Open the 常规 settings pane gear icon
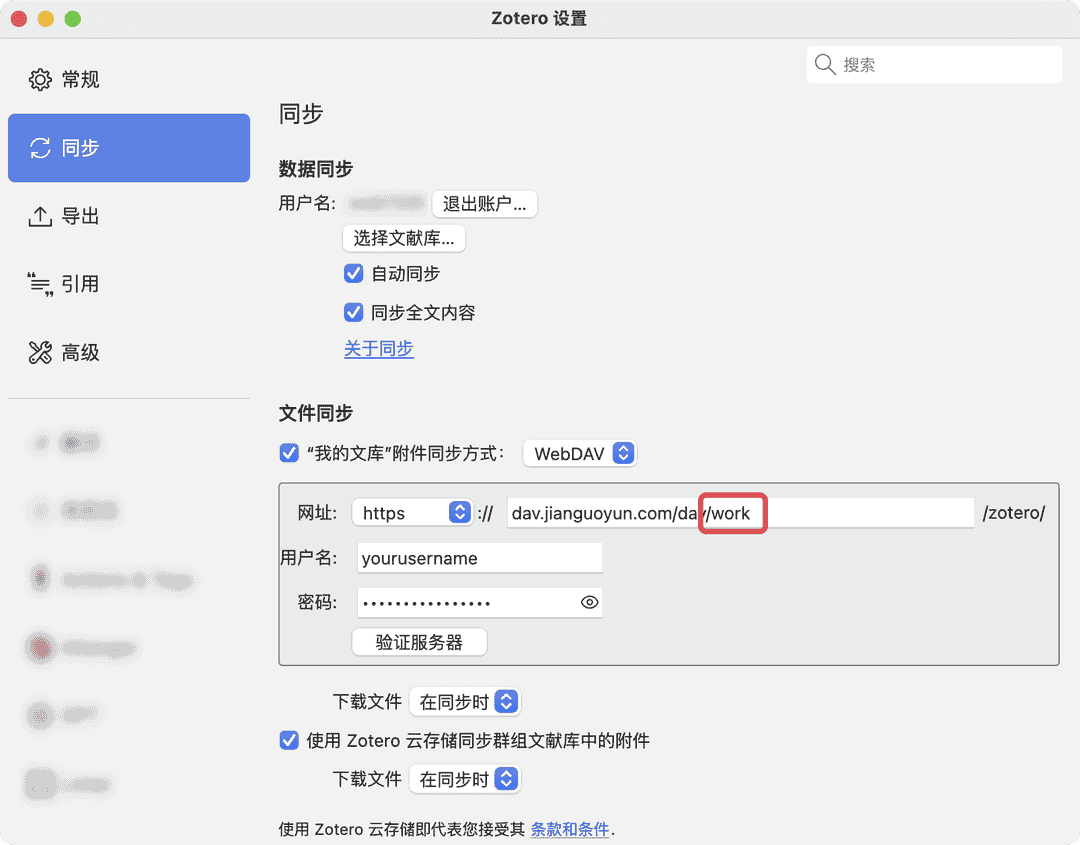The image size is (1080, 845). pos(39,79)
